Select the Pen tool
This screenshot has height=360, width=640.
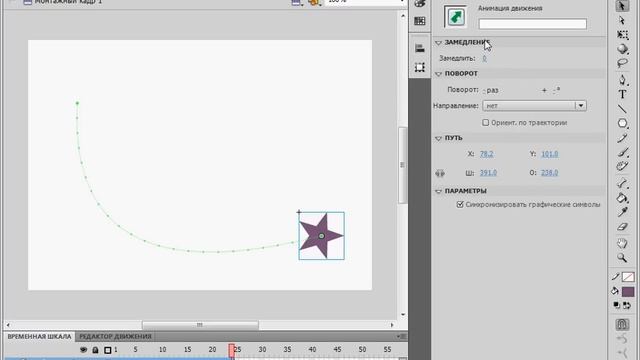pos(622,80)
